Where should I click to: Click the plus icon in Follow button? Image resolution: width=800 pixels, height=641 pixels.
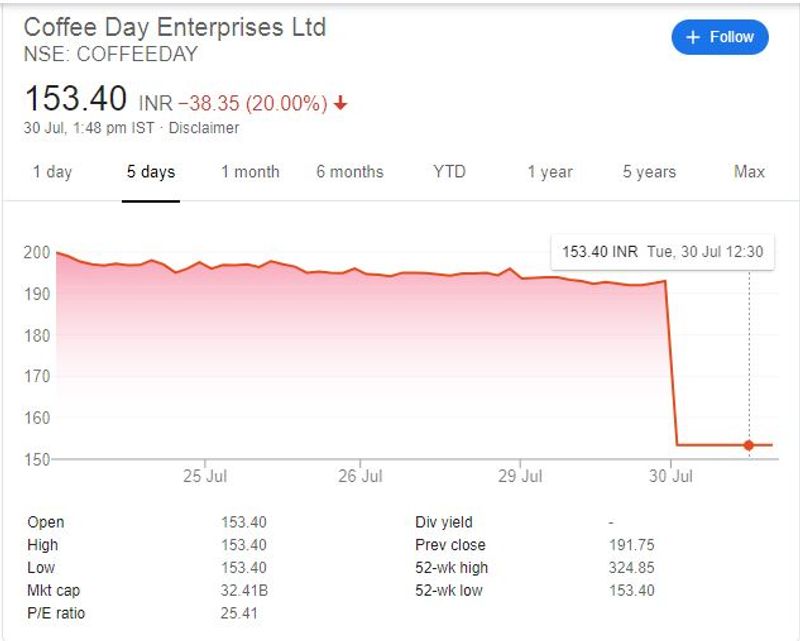pos(693,37)
